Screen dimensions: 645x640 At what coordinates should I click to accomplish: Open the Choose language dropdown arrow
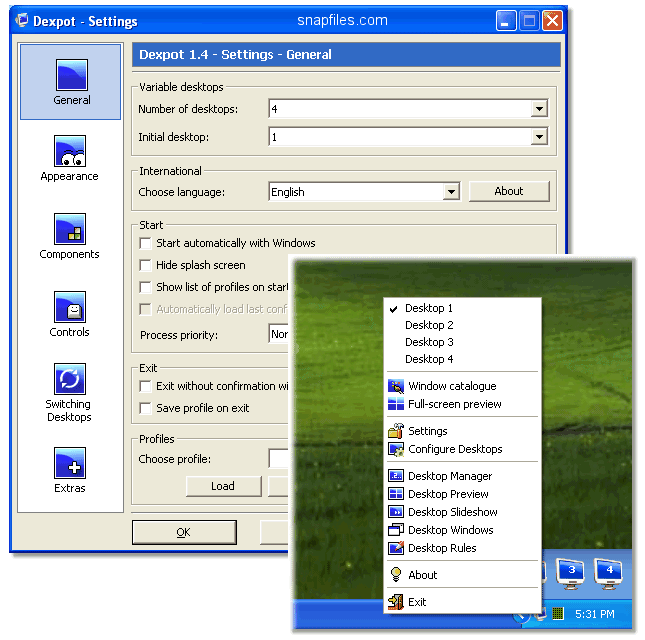coord(451,192)
